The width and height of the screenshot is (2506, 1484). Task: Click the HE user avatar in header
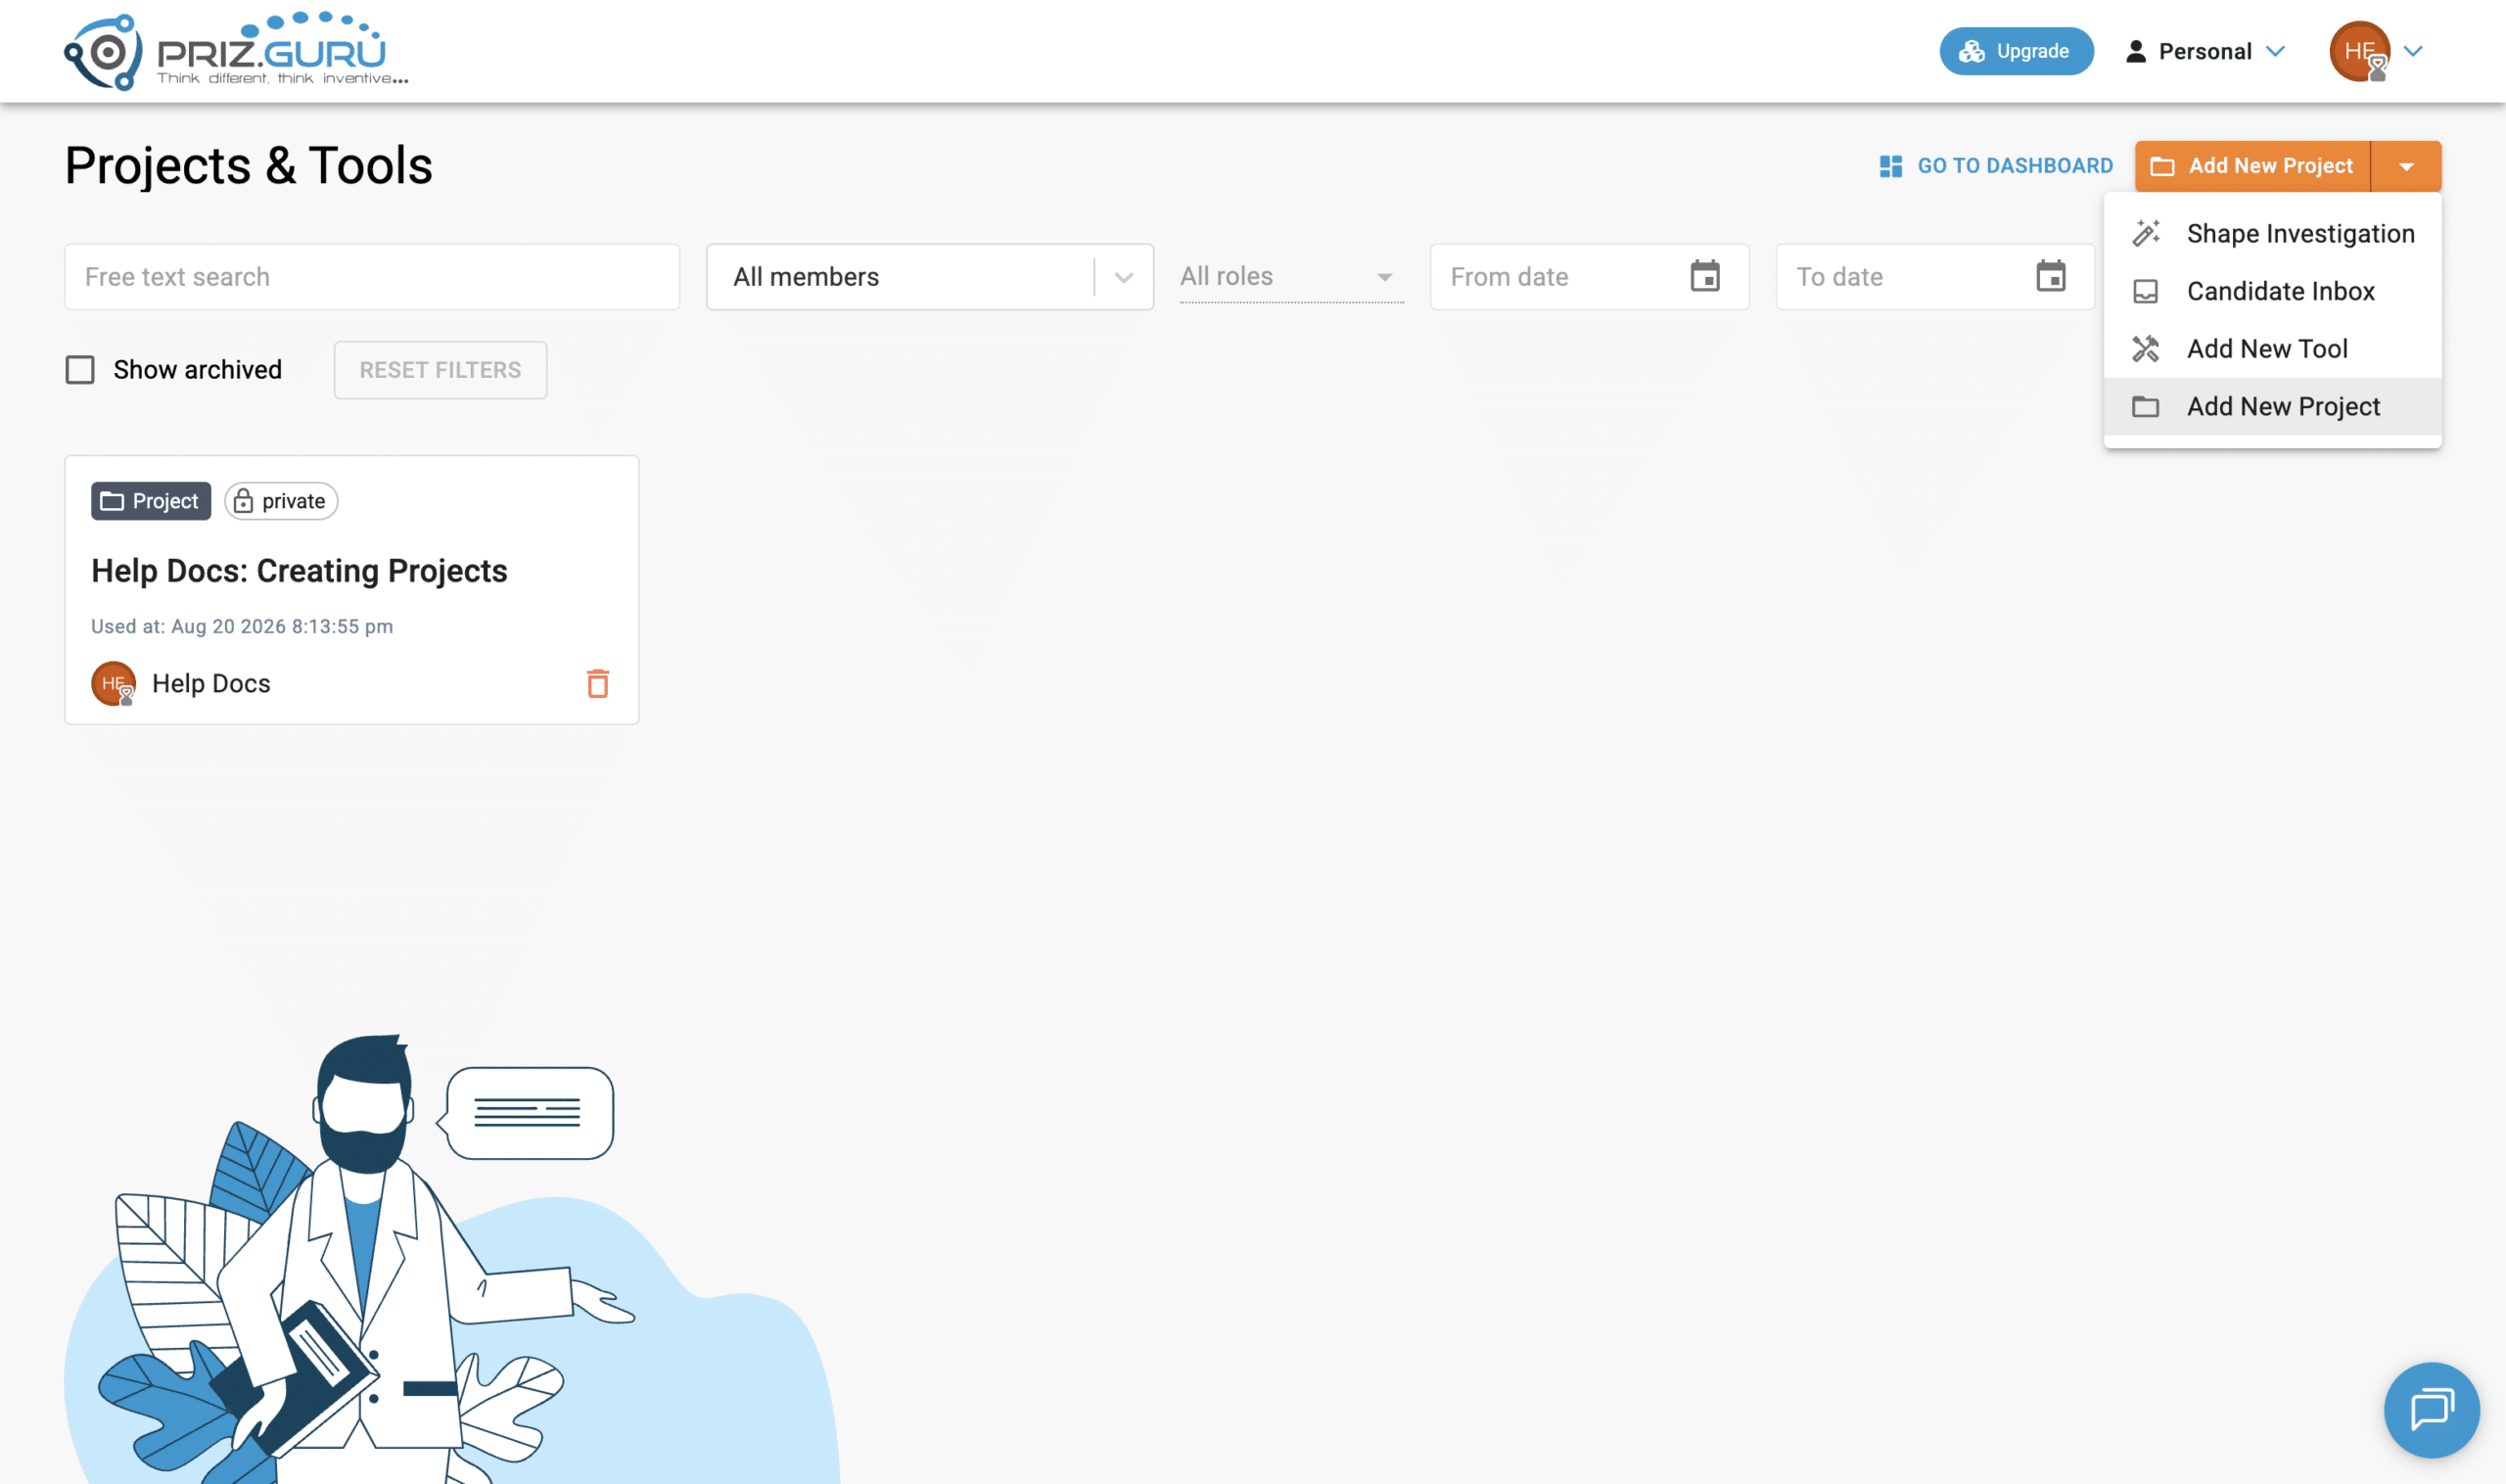[x=2359, y=51]
